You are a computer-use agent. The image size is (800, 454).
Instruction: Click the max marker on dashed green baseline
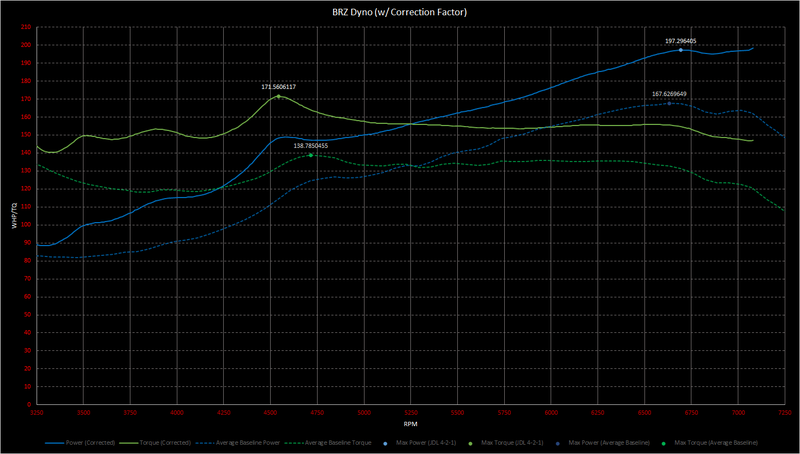pyautogui.click(x=311, y=155)
